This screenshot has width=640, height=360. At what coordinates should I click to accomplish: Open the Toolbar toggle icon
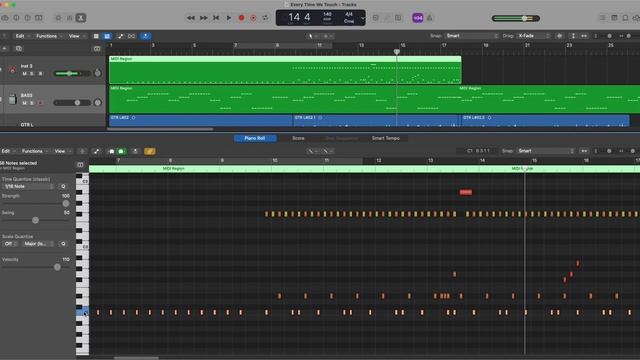click(39, 18)
